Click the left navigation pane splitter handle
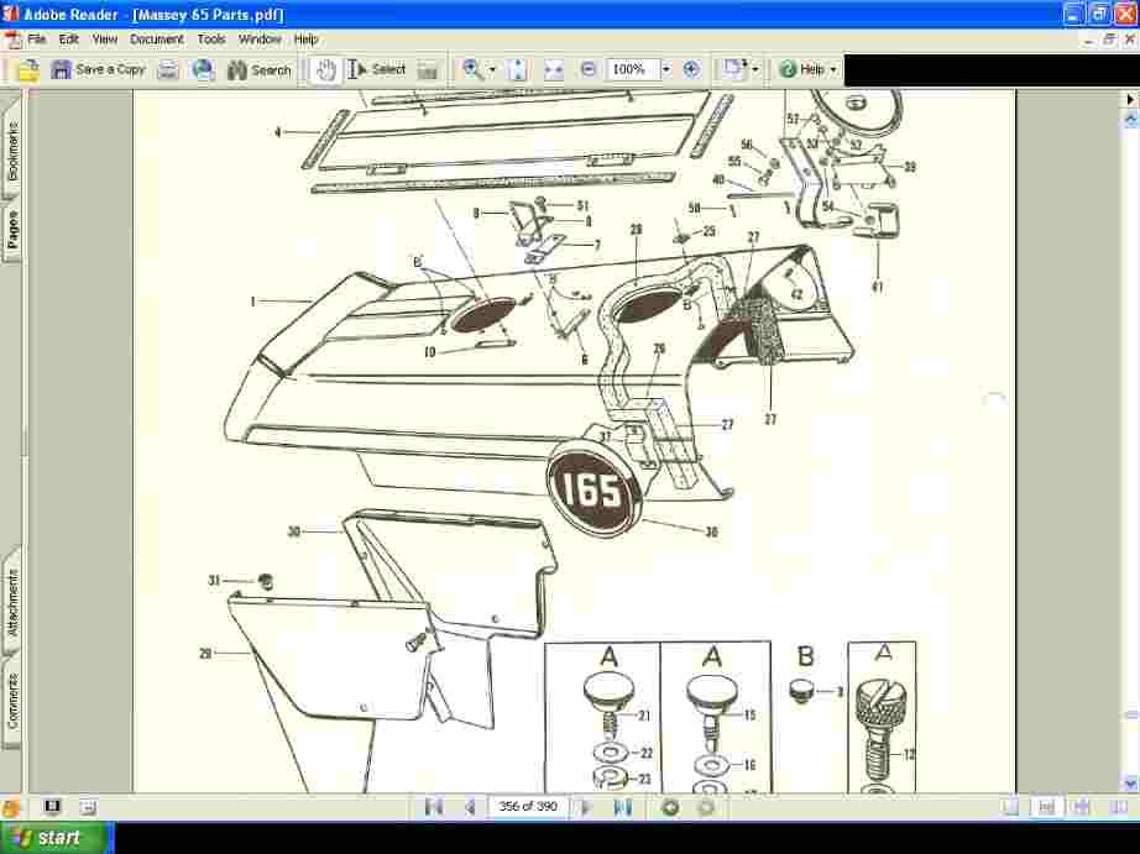This screenshot has width=1140, height=854. click(25, 441)
